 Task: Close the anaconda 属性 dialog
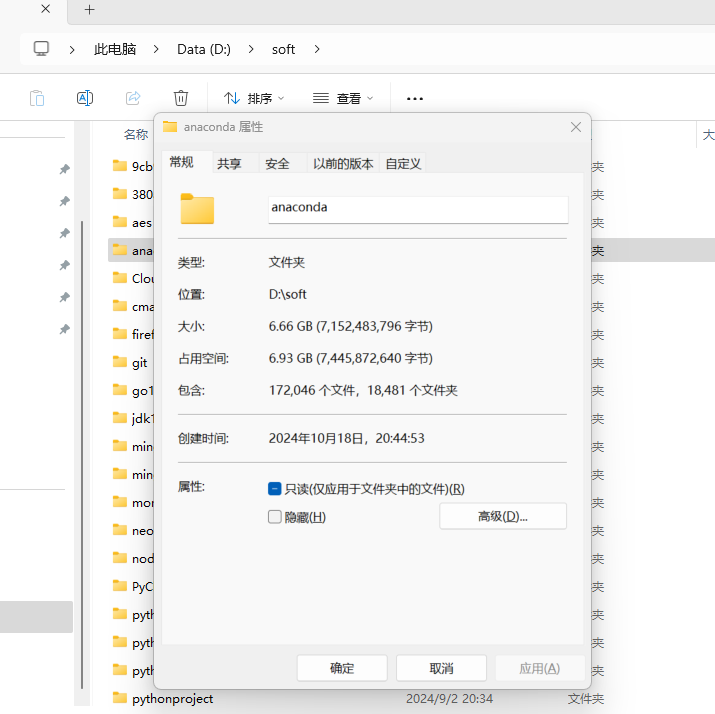(x=576, y=127)
